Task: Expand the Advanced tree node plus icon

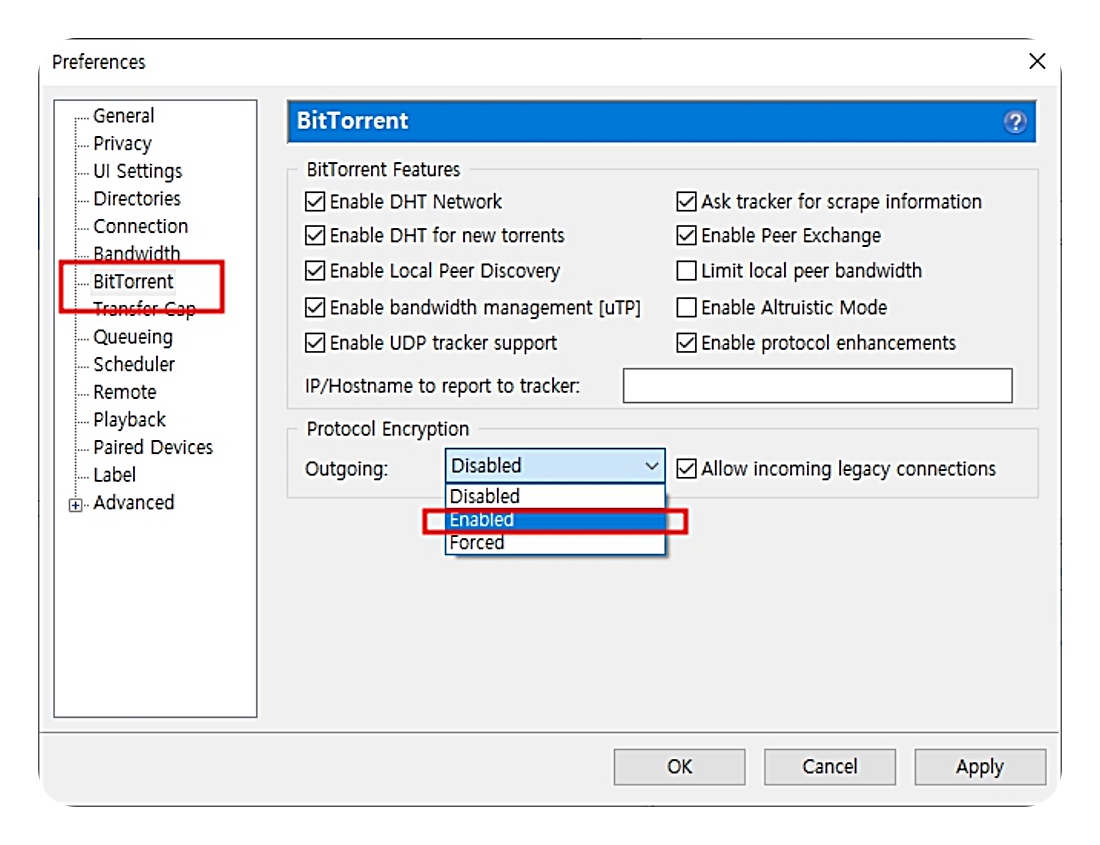Action: pos(75,505)
